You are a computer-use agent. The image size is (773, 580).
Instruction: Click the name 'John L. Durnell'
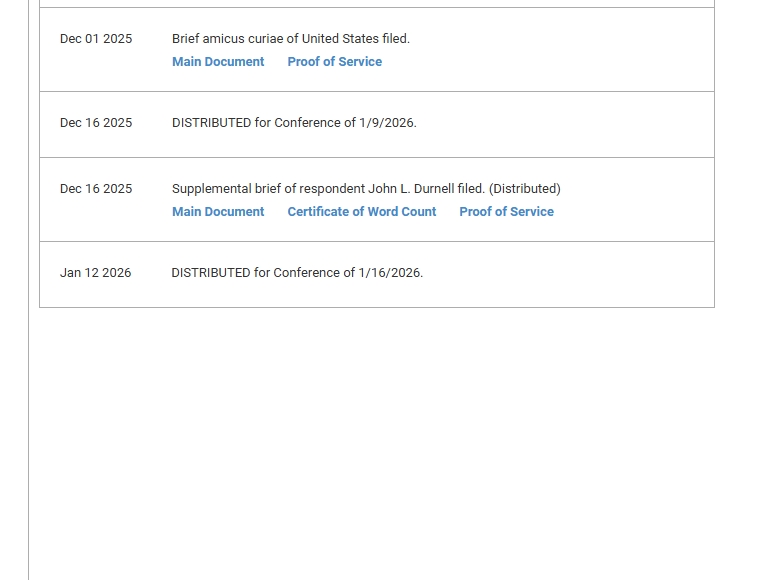[411, 189]
